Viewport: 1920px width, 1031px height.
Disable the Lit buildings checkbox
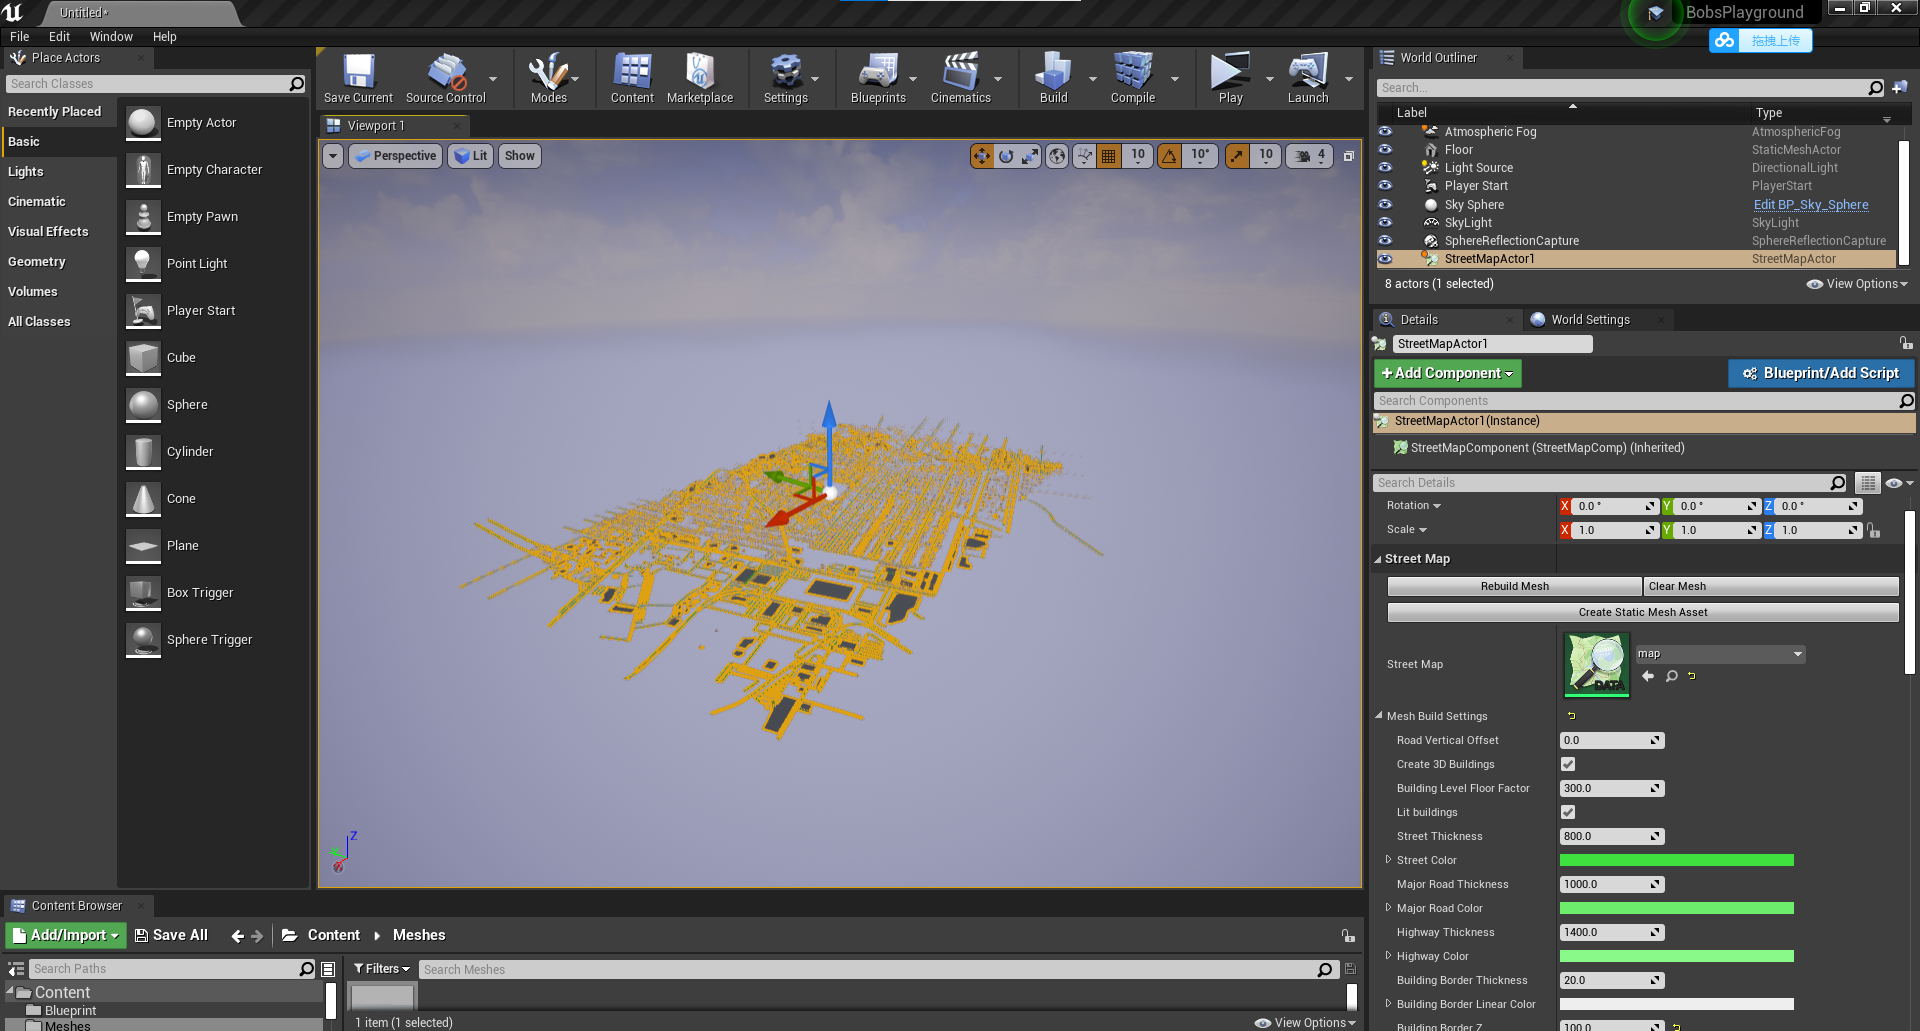[x=1567, y=812]
